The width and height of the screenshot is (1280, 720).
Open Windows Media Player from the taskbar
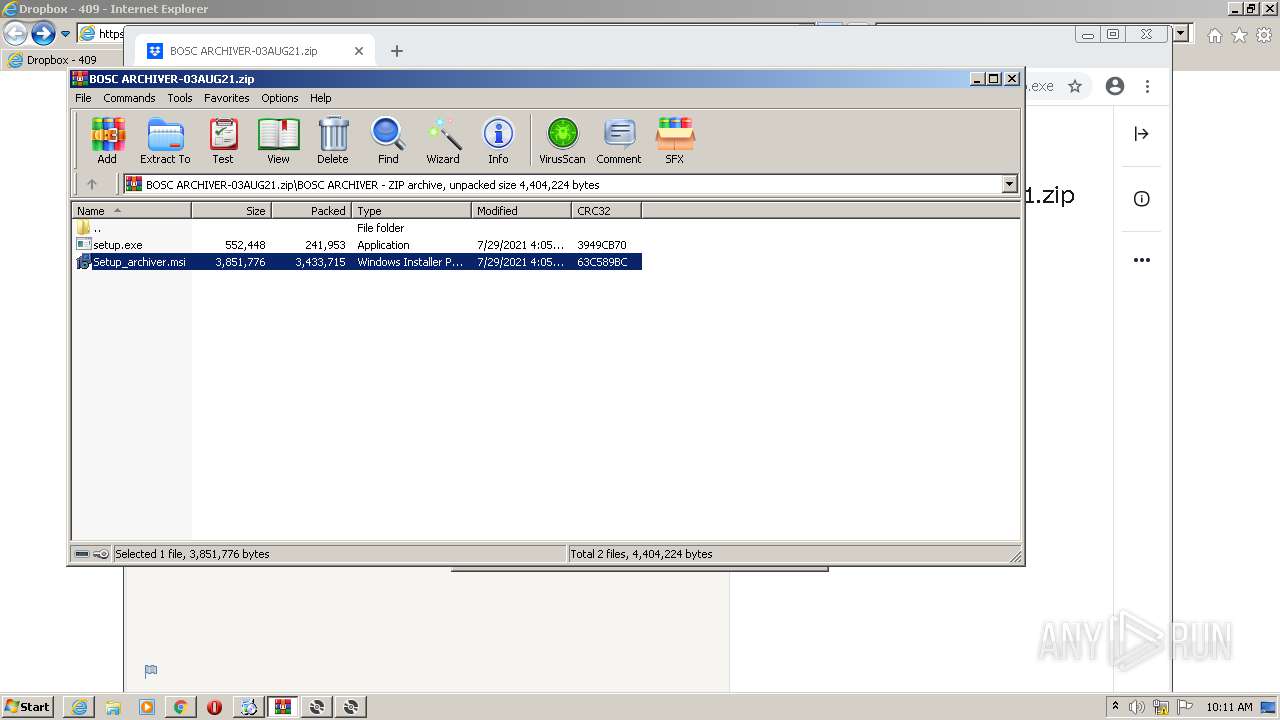point(147,707)
